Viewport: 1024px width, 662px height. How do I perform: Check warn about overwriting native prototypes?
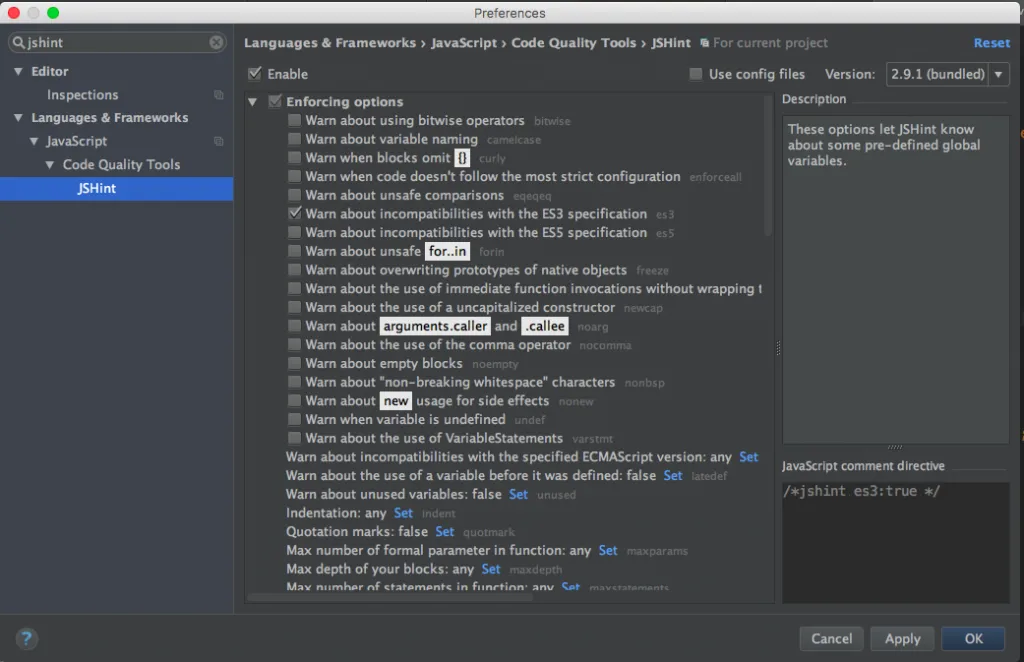[295, 270]
